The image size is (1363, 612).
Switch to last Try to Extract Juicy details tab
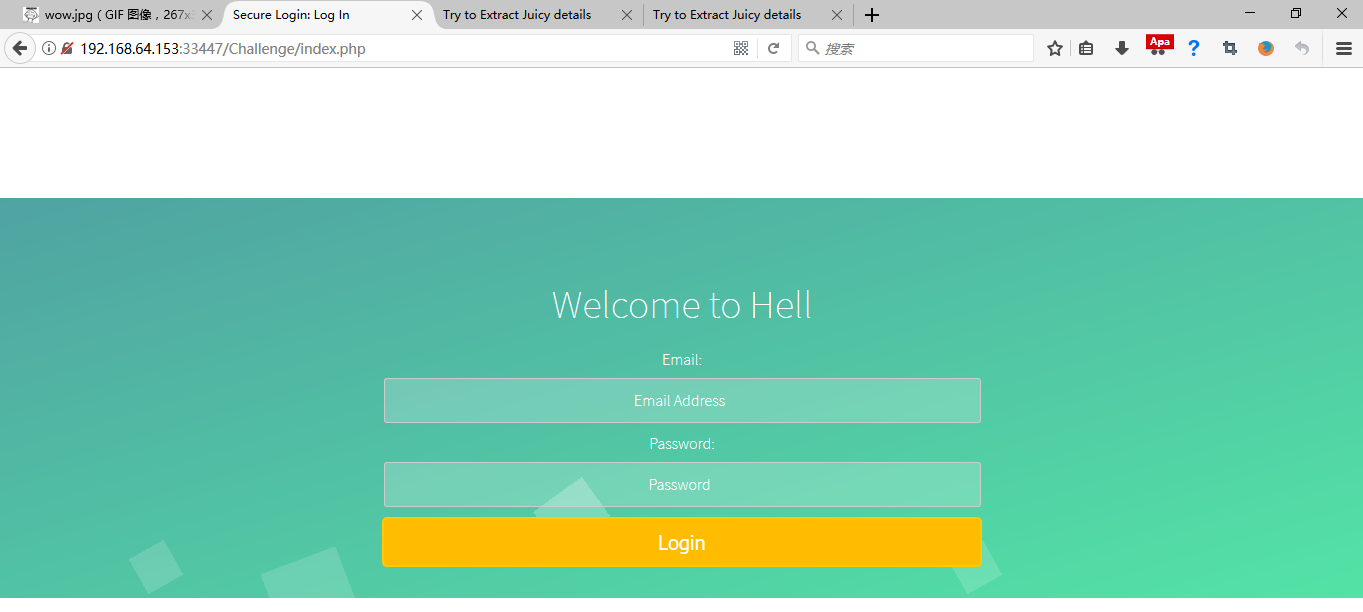click(748, 15)
